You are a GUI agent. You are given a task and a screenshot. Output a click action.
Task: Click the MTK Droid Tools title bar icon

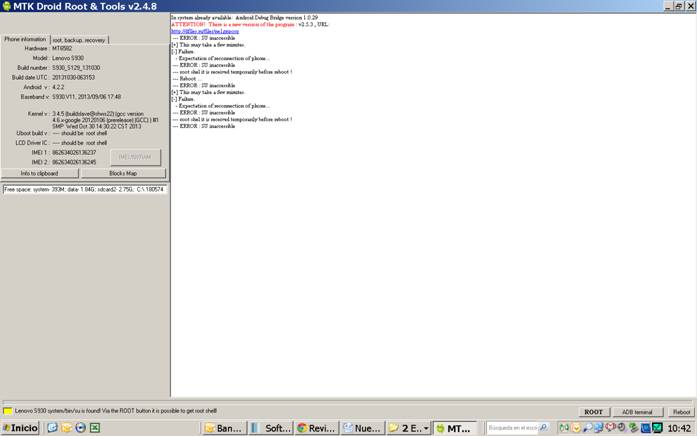click(x=7, y=6)
